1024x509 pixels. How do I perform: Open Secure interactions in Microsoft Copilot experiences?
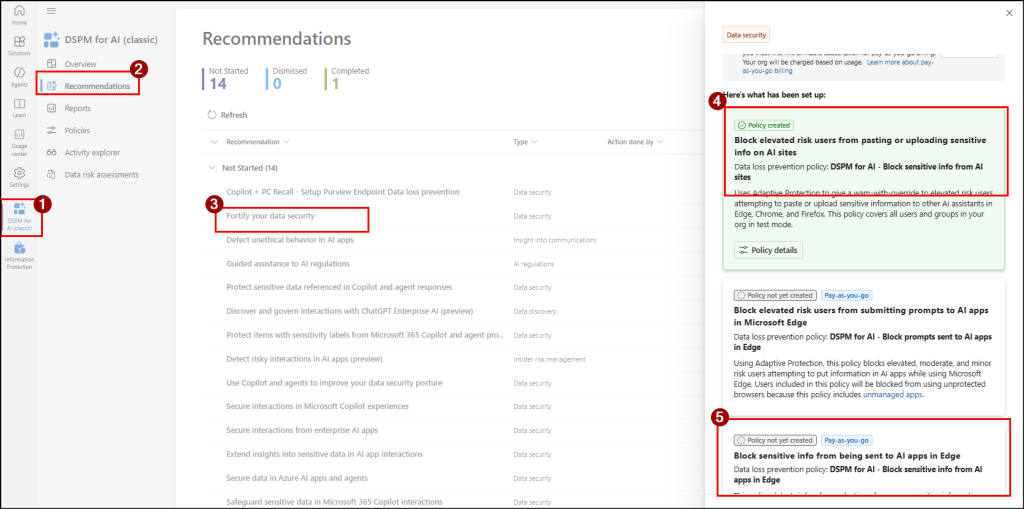coord(317,406)
